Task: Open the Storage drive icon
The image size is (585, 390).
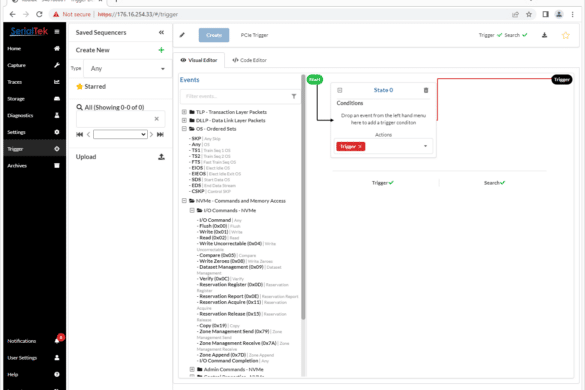Action: click(x=57, y=99)
